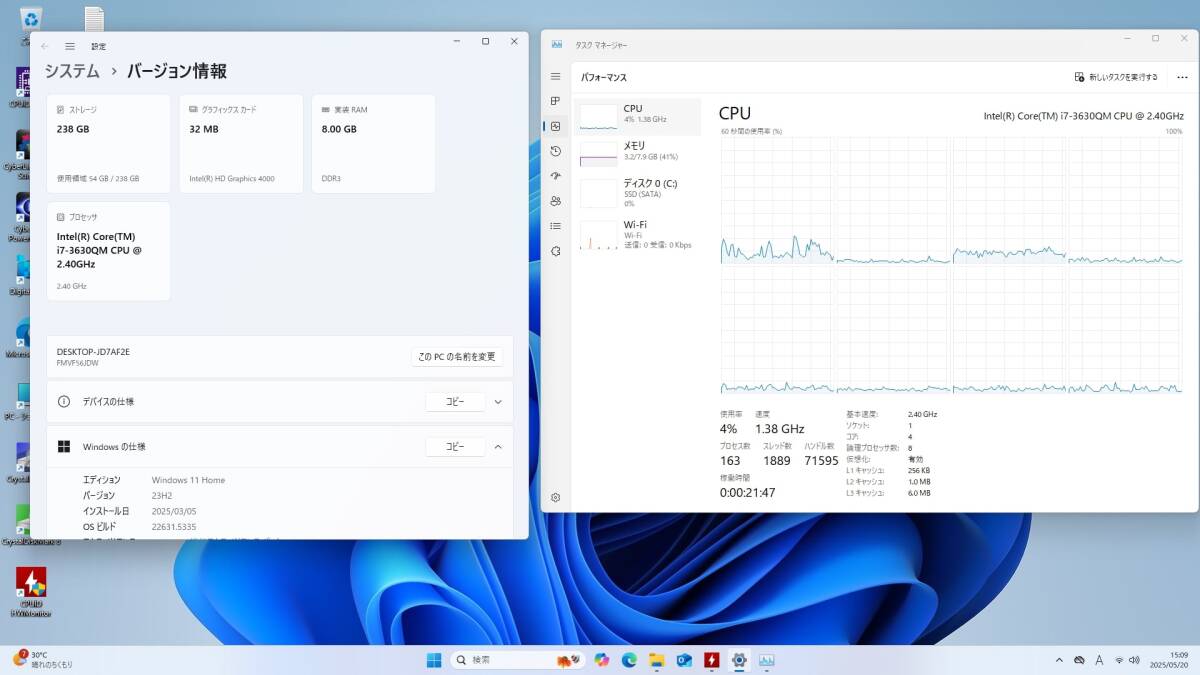Open File Explorer from taskbar
Image resolution: width=1200 pixels, height=675 pixels.
click(x=656, y=660)
